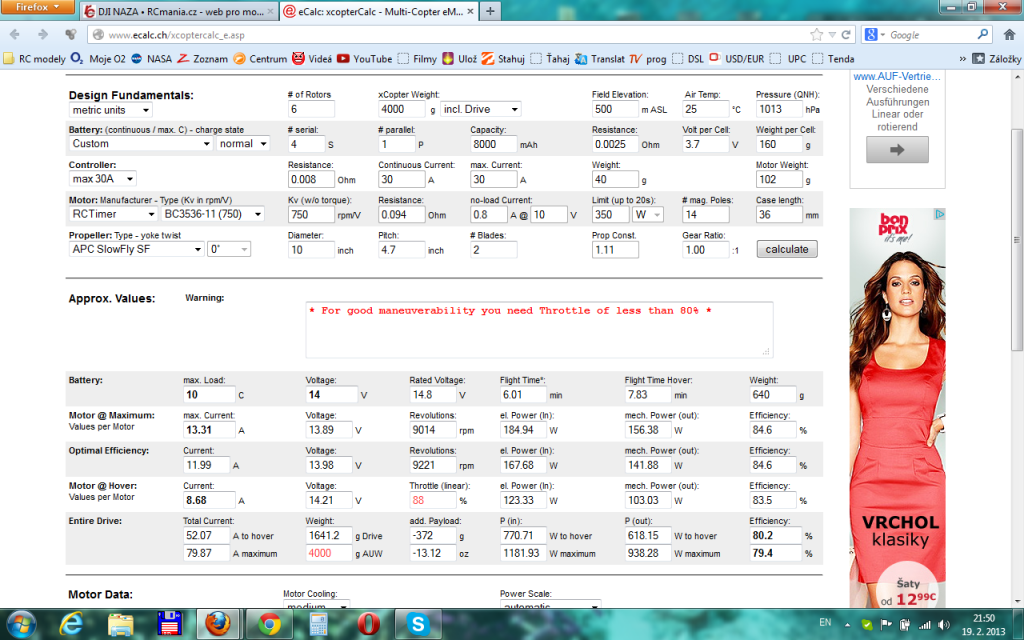Open Chrome from the taskbar

[269, 624]
